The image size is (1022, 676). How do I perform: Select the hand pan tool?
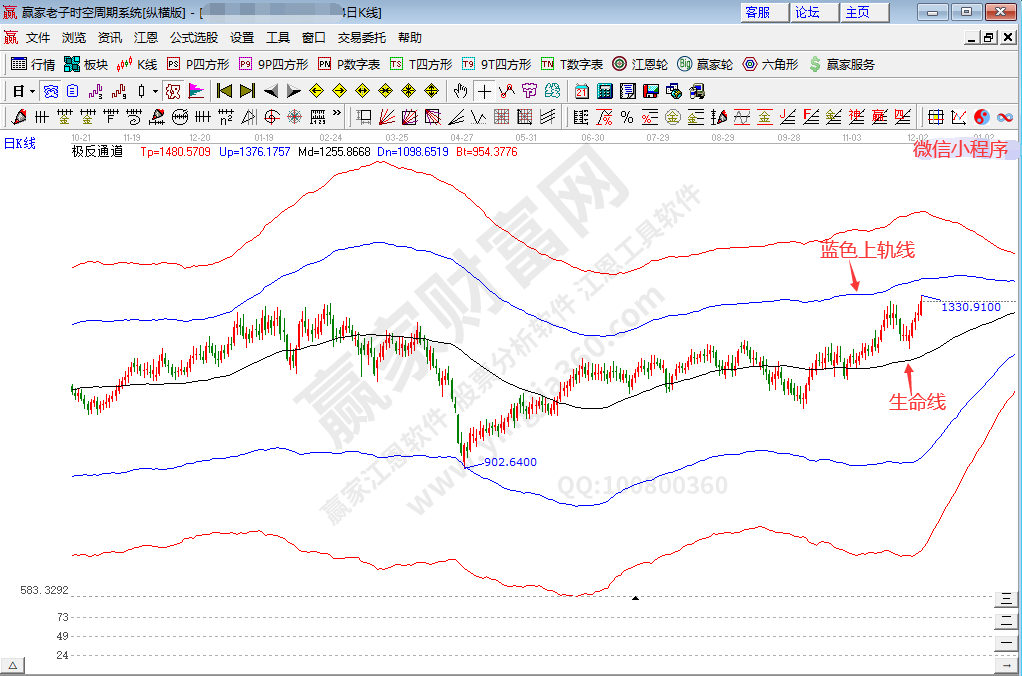(x=460, y=91)
